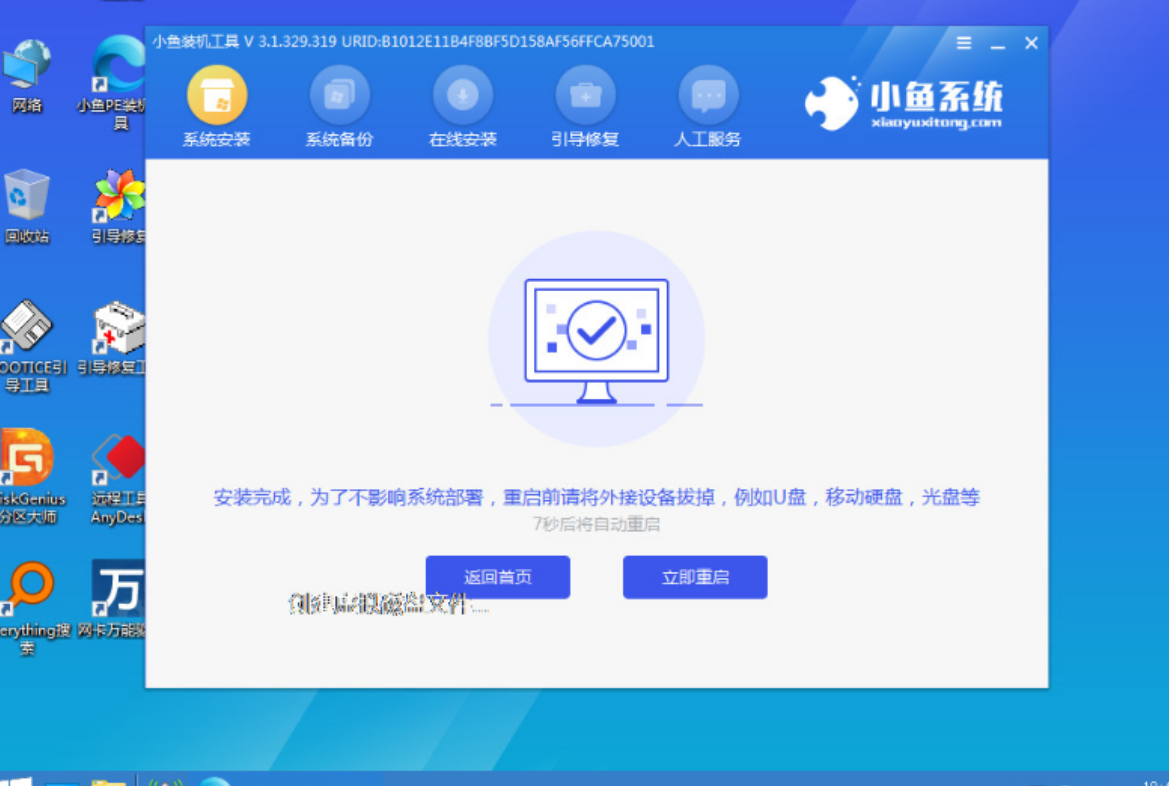Viewport: 1169px width, 786px height.
Task: Select the 系统安装 tab icon
Action: pos(216,97)
